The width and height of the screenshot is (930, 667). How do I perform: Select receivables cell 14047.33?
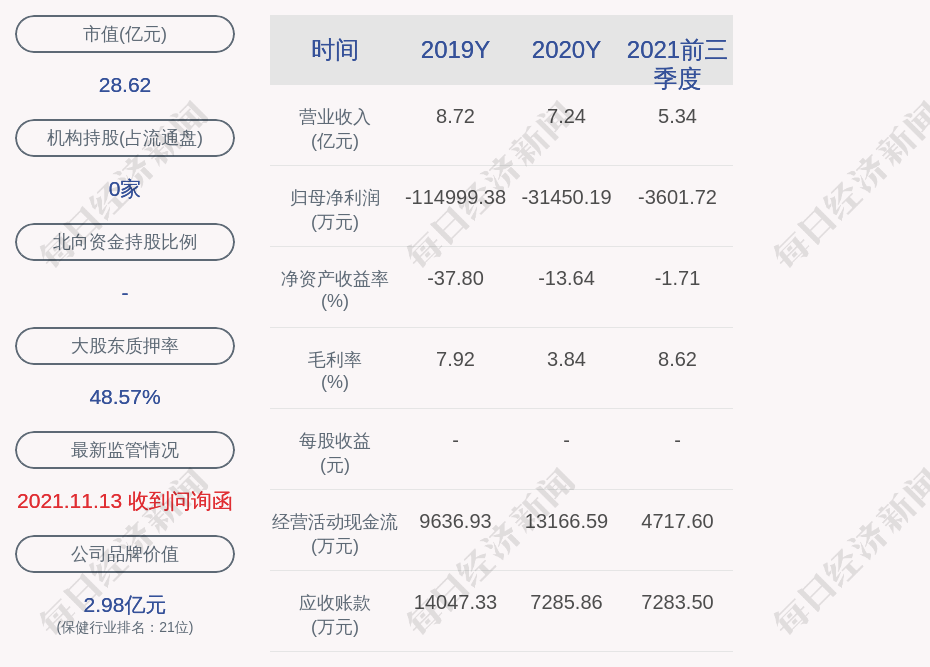pos(456,602)
